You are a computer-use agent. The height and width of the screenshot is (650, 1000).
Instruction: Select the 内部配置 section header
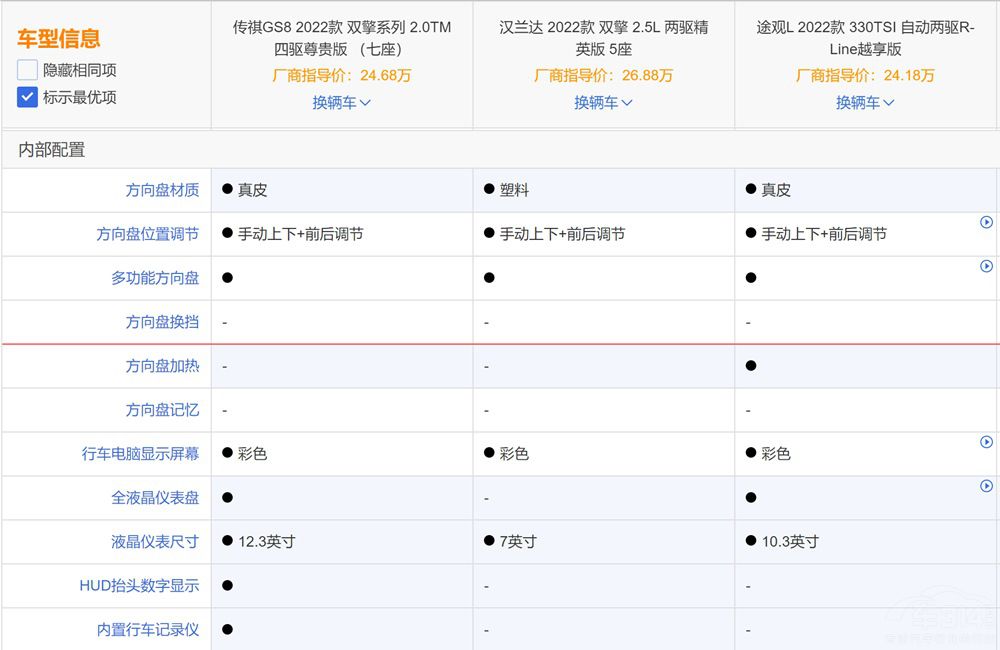[x=52, y=150]
